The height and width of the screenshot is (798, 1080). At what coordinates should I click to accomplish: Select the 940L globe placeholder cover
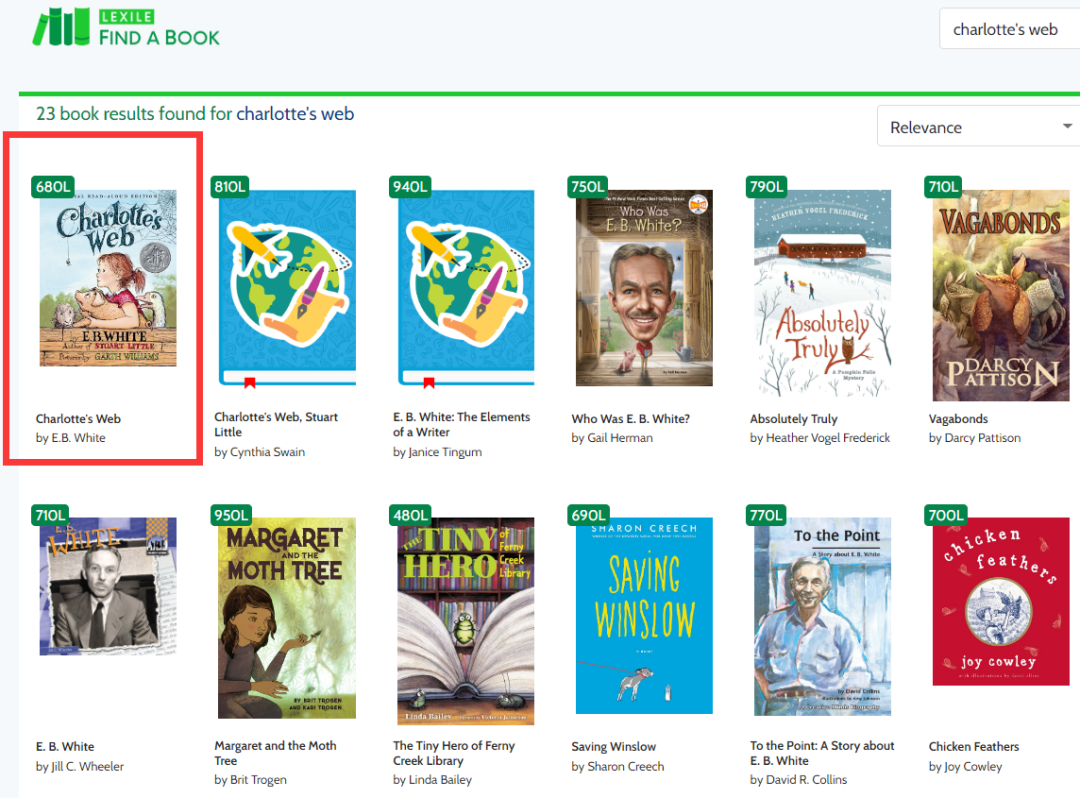[465, 288]
